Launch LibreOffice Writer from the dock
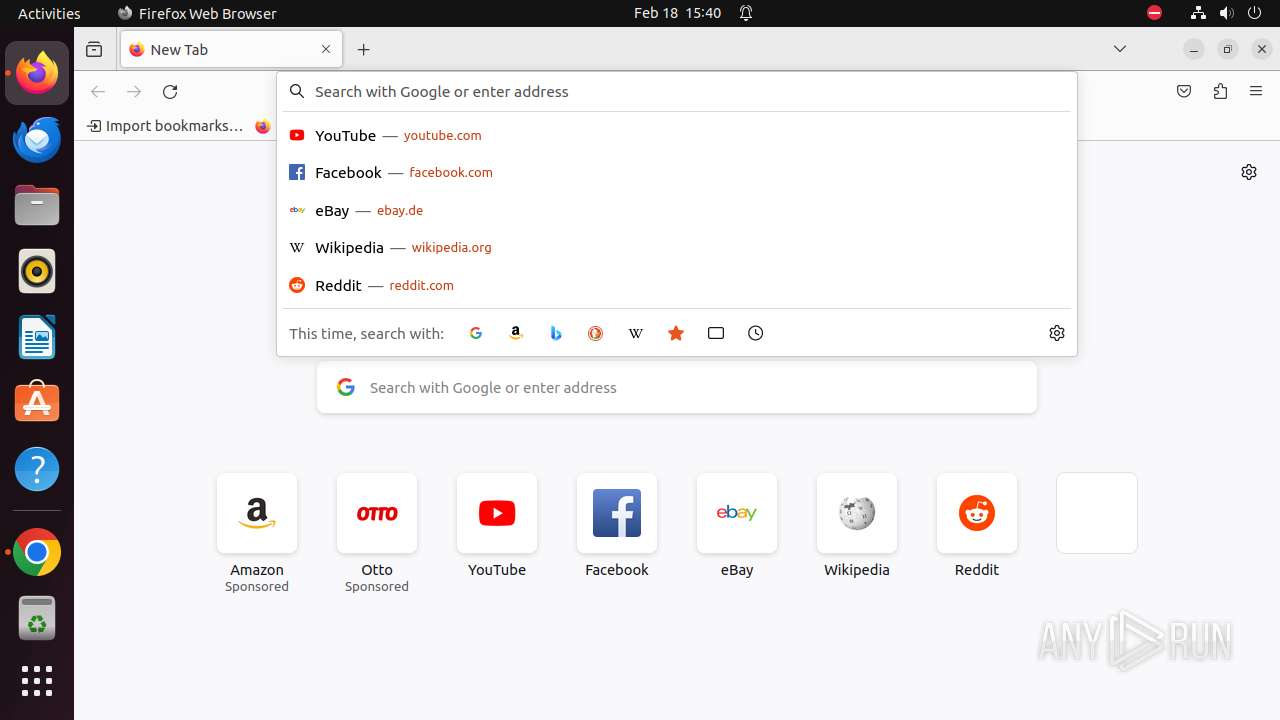The height and width of the screenshot is (720, 1280). [37, 337]
